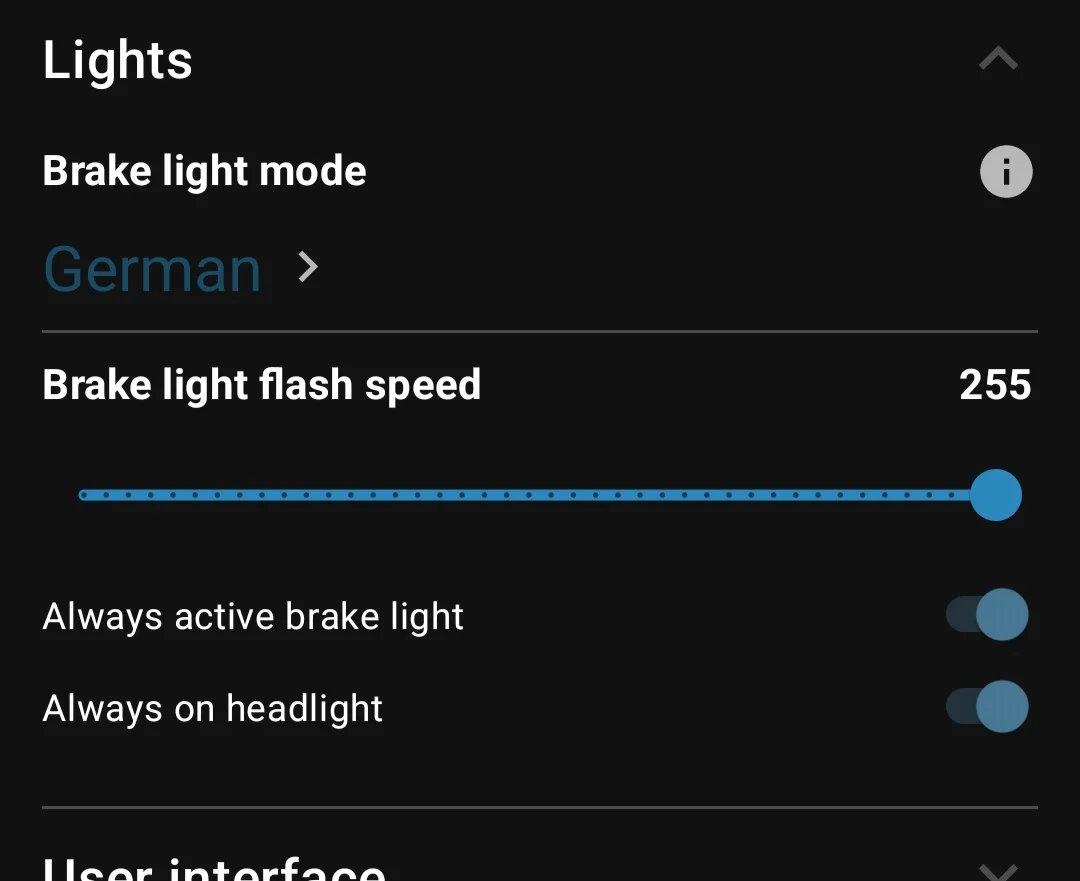The height and width of the screenshot is (881, 1080).
Task: Open the User interface section header
Action: click(214, 868)
